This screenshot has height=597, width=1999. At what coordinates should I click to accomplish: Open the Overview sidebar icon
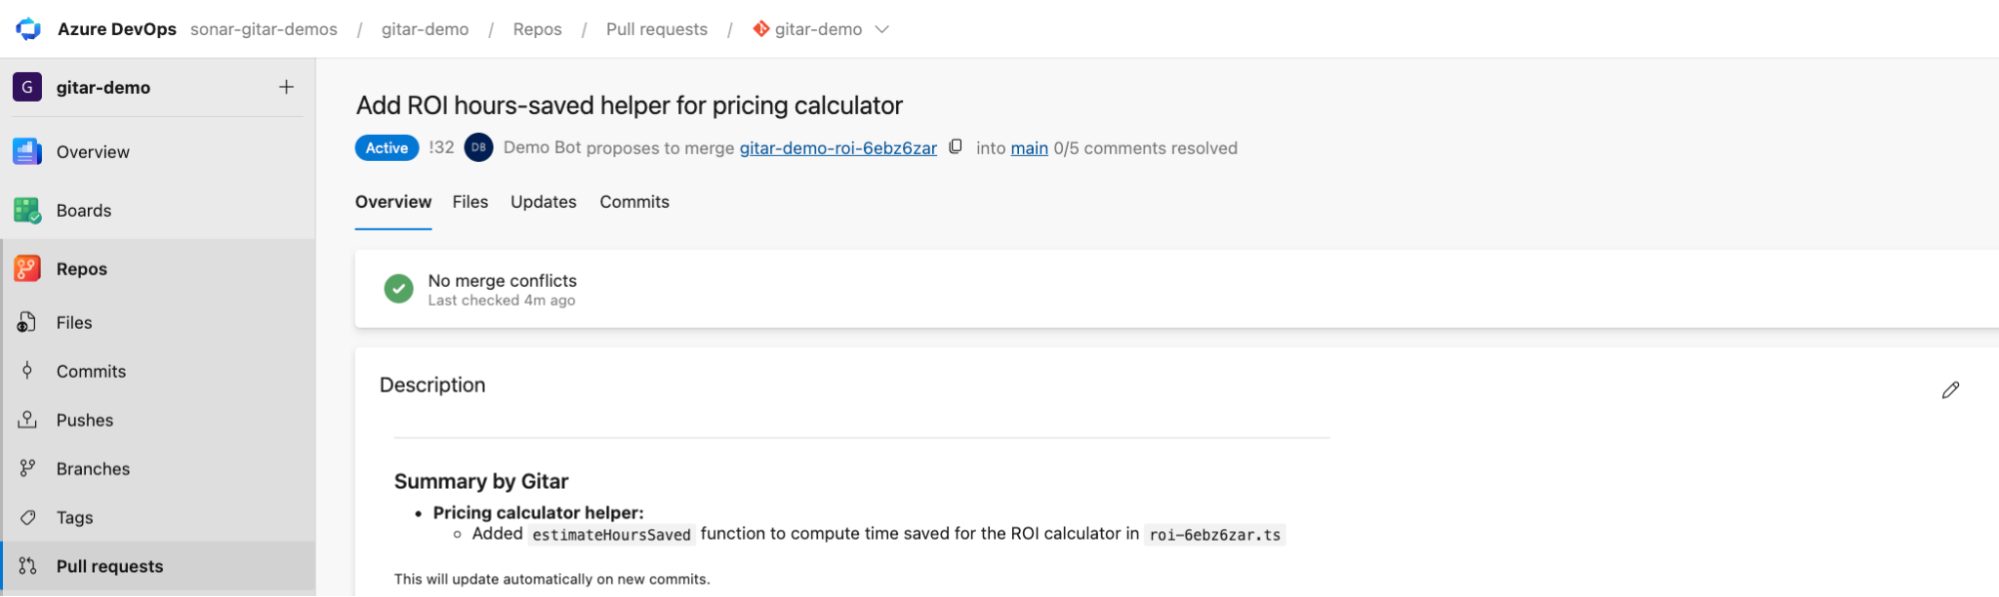click(27, 152)
